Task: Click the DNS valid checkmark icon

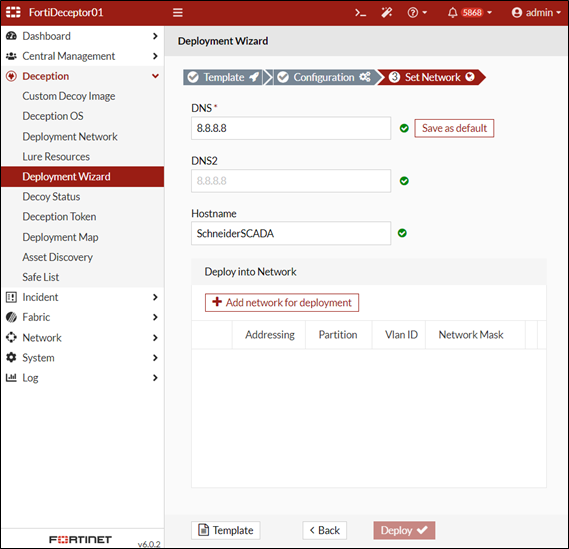Action: 404,128
